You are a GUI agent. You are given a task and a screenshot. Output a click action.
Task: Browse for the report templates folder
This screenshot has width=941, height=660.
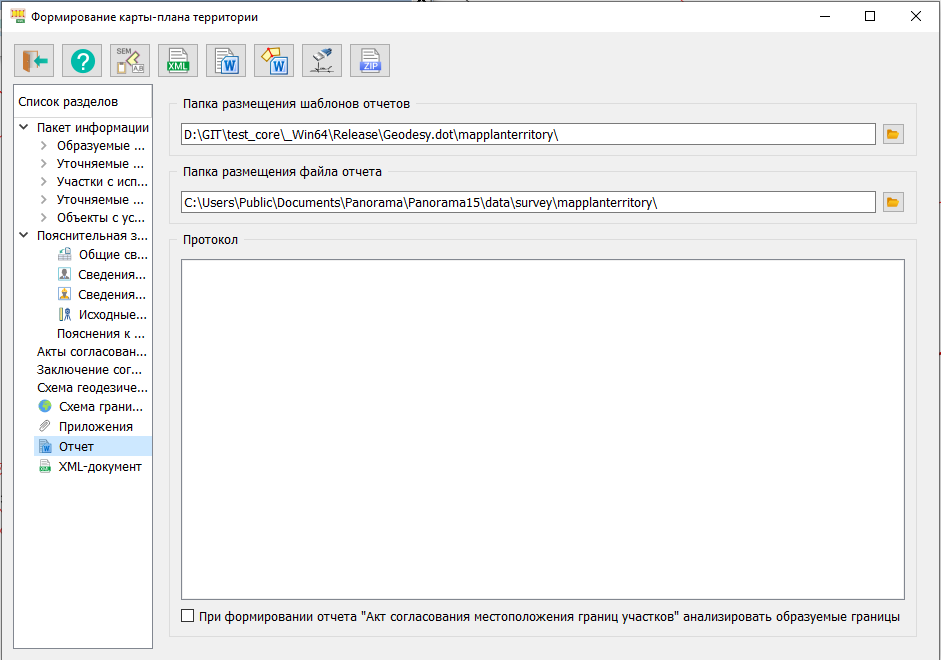tap(893, 134)
